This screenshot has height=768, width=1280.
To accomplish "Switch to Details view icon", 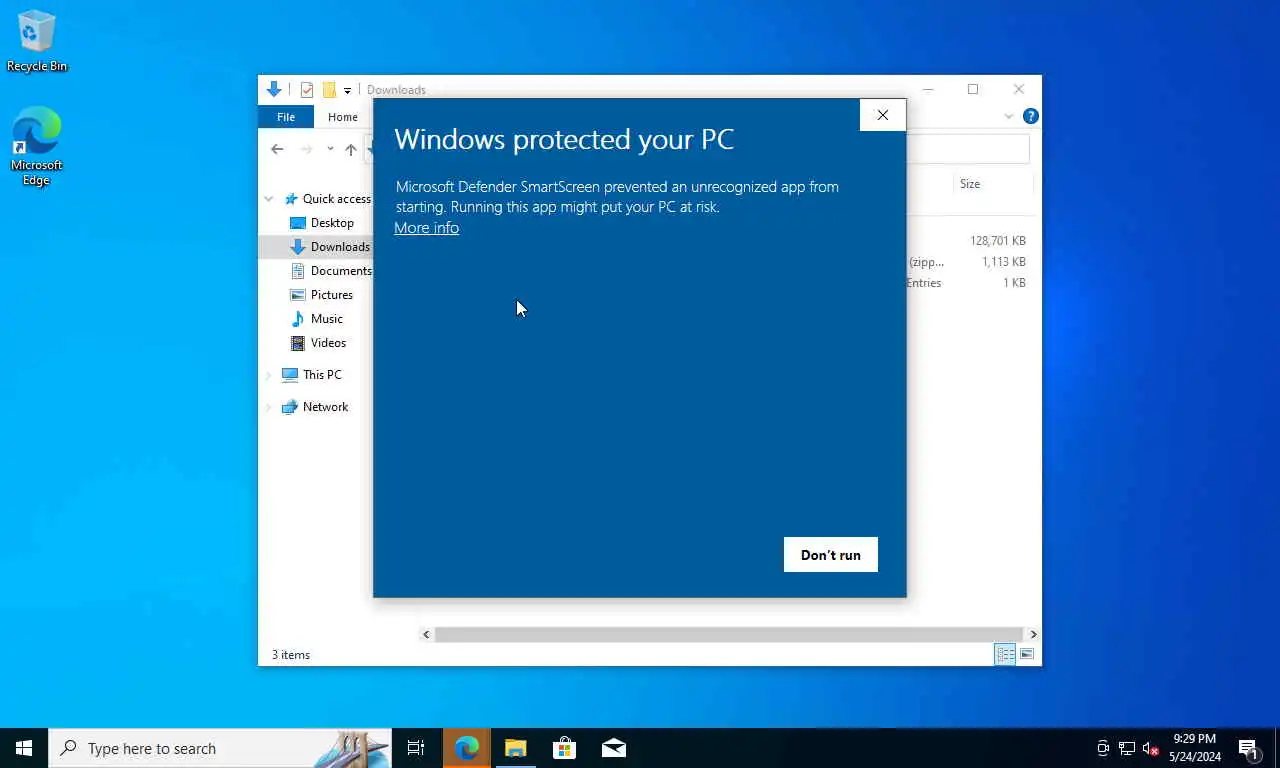I will pyautogui.click(x=1005, y=654).
